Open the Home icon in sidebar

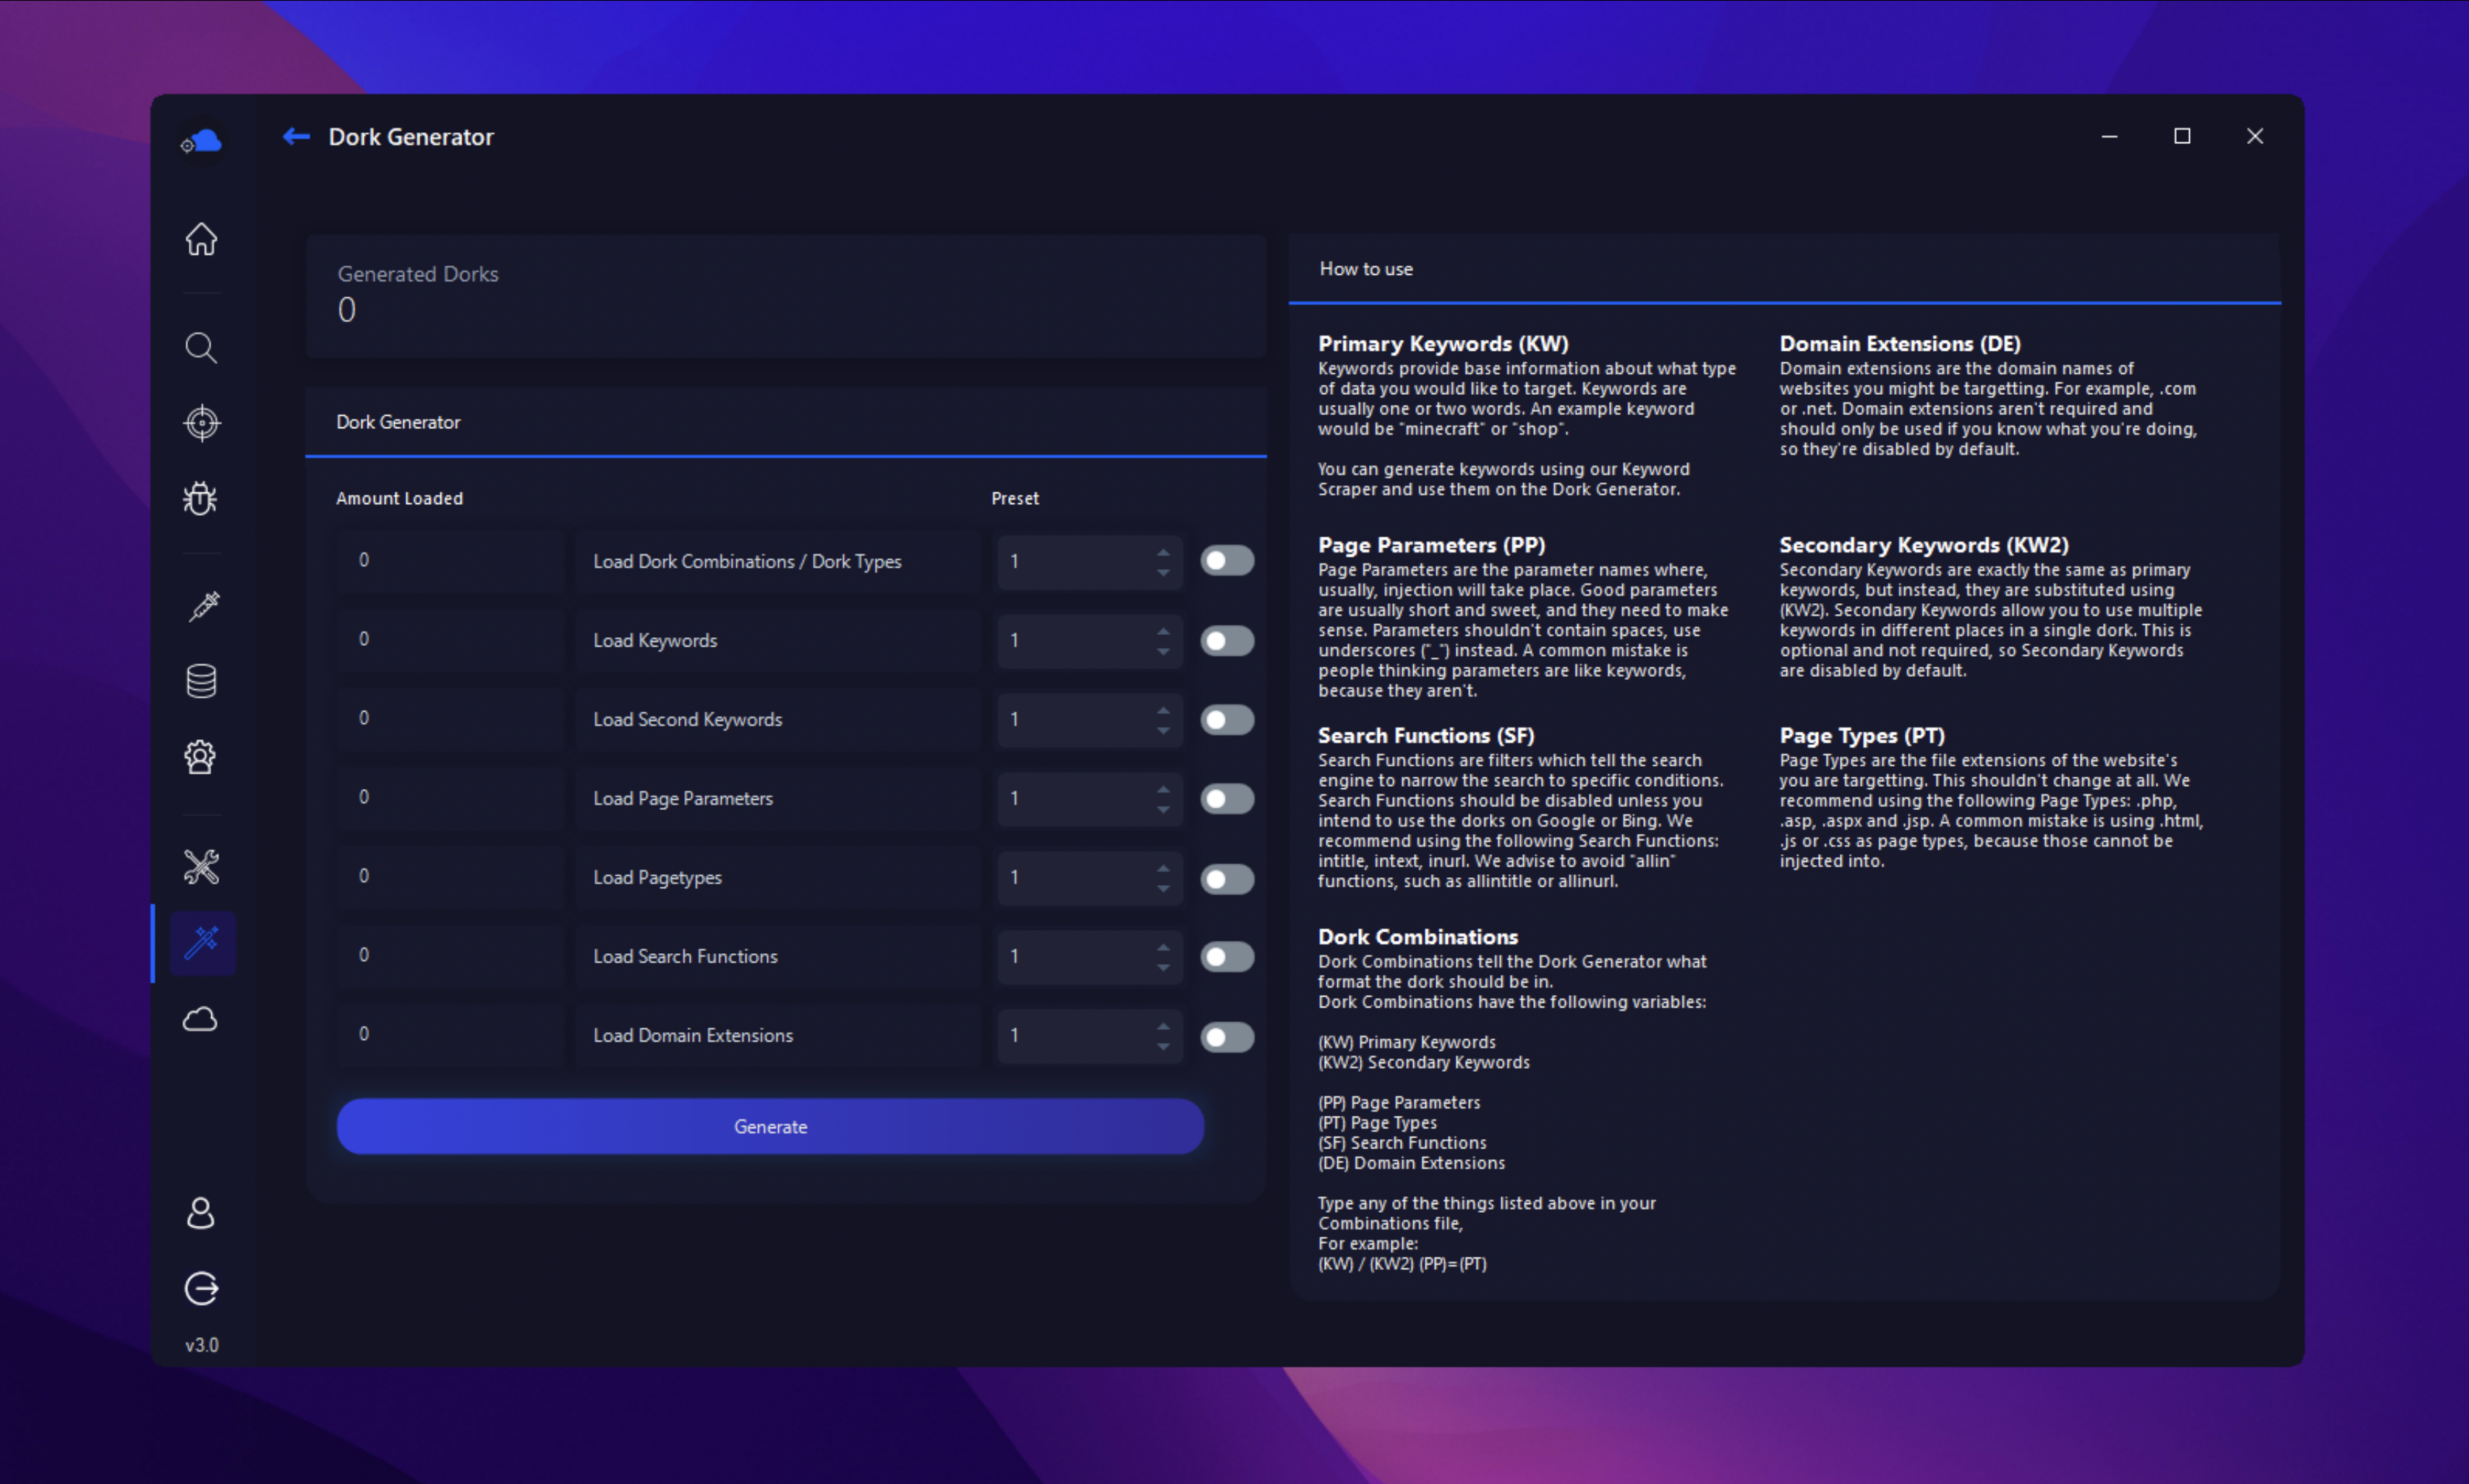201,239
